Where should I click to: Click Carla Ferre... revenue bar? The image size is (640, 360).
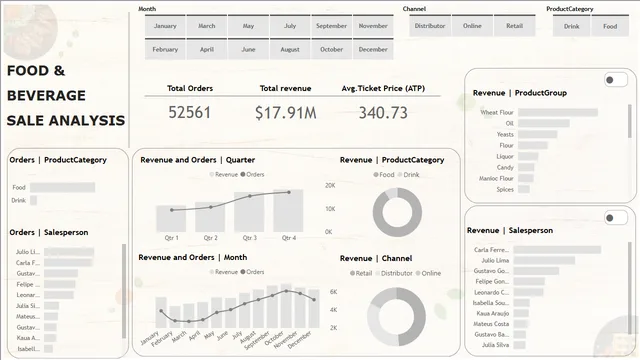click(x=557, y=249)
